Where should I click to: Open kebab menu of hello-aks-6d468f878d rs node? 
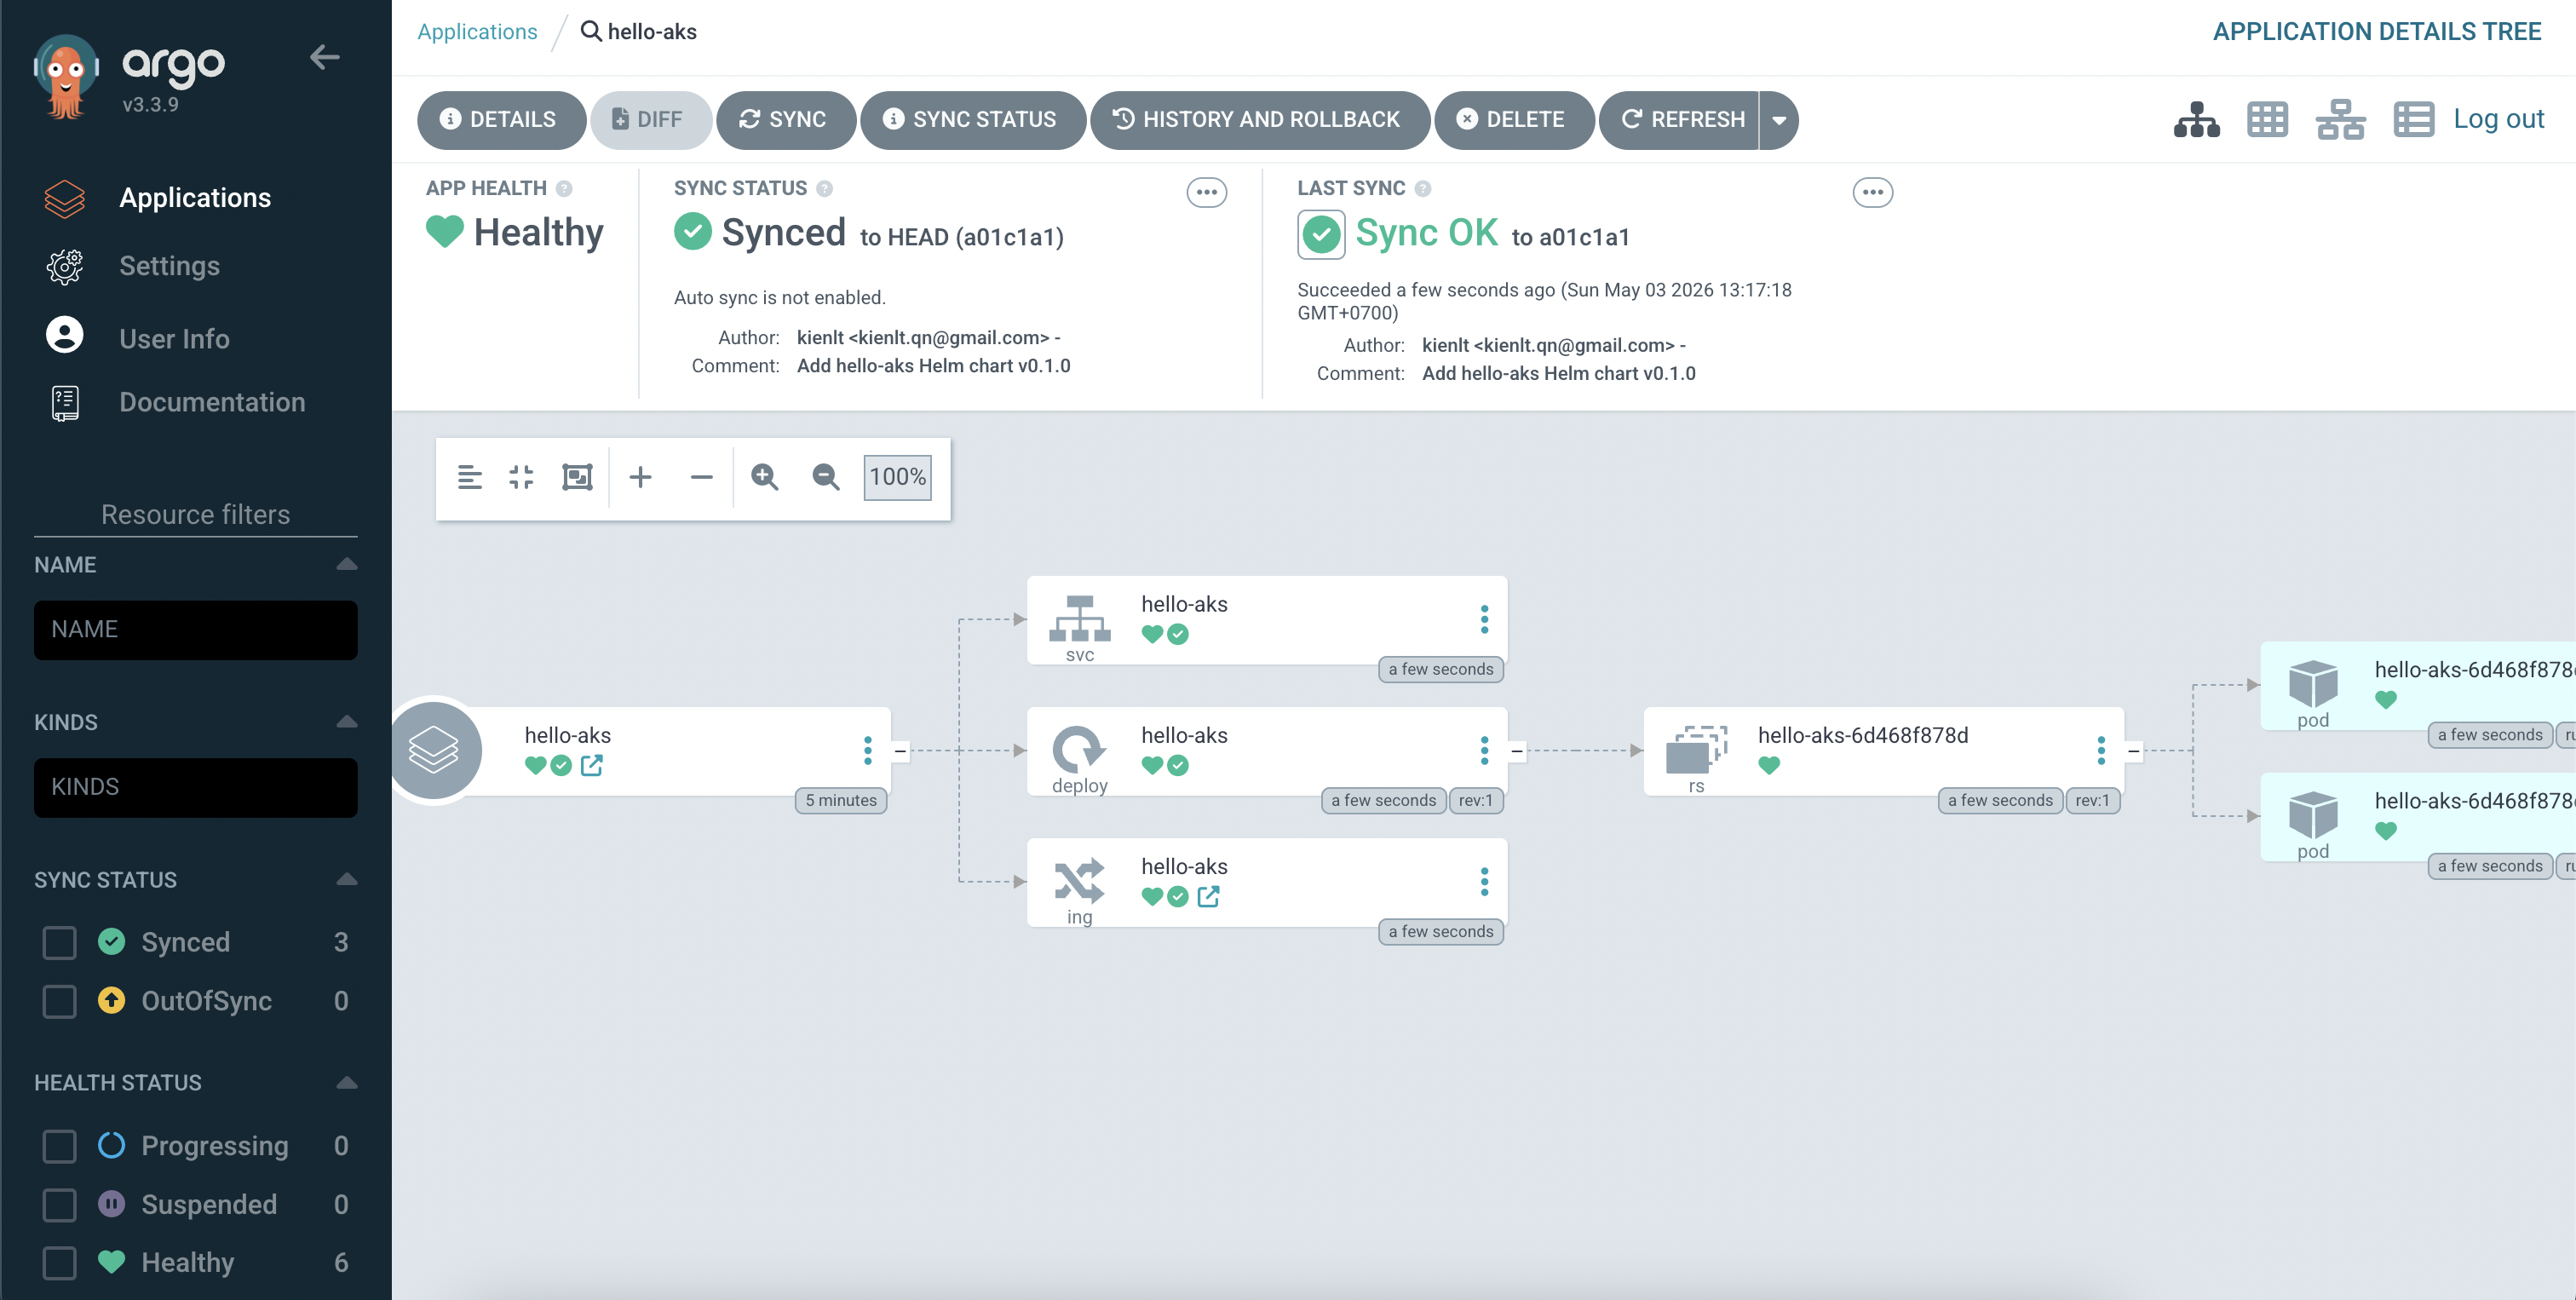point(2101,750)
